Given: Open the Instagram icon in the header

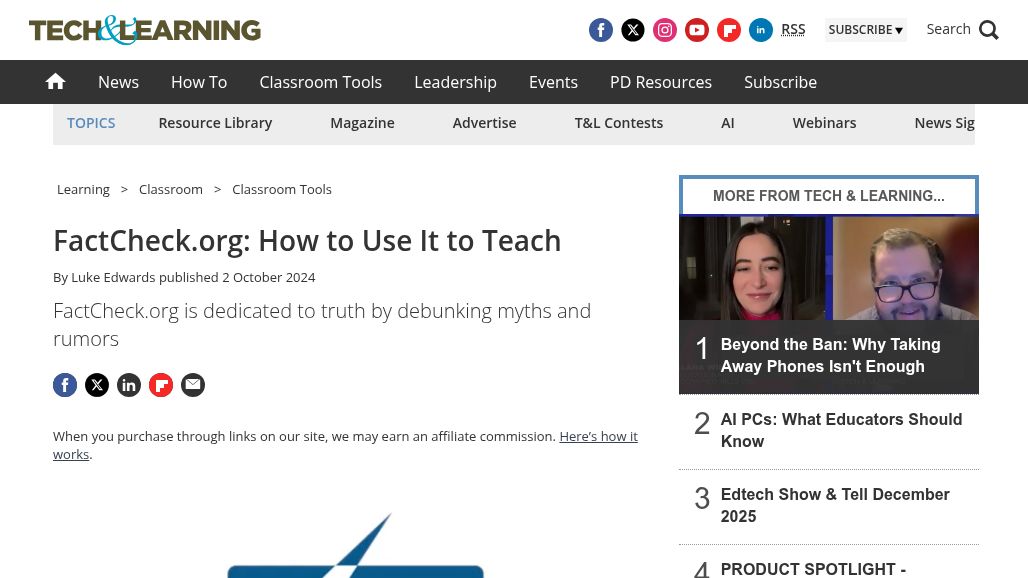Looking at the screenshot, I should pyautogui.click(x=665, y=30).
